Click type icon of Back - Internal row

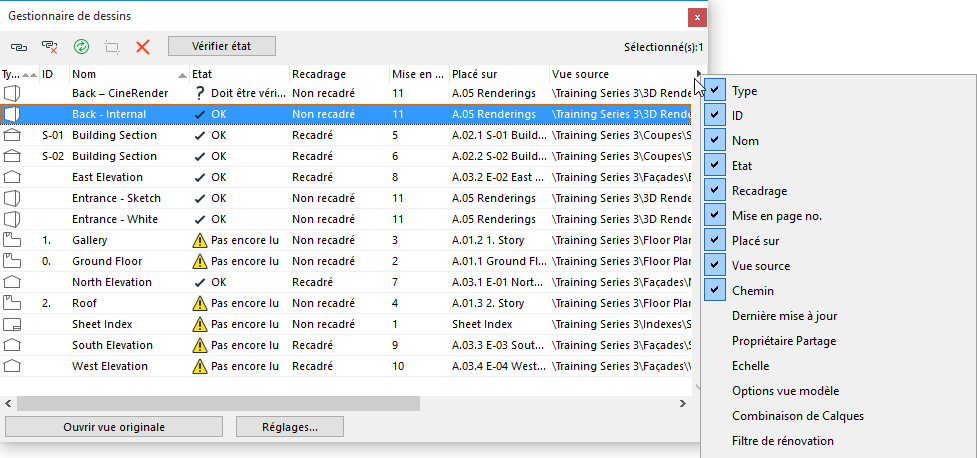12,115
